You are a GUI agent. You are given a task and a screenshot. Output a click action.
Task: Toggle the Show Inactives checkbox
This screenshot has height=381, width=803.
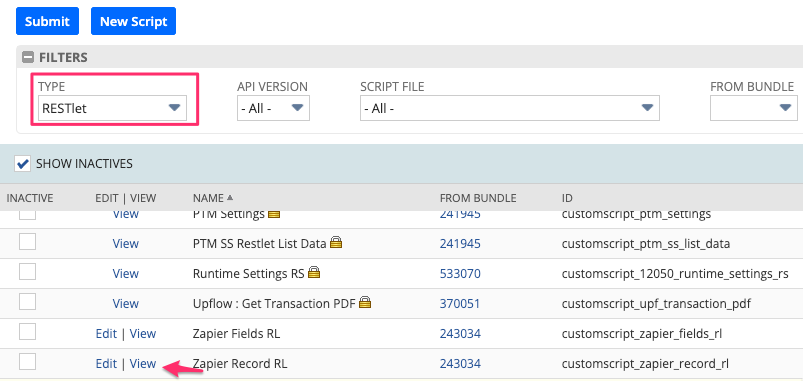[23, 164]
